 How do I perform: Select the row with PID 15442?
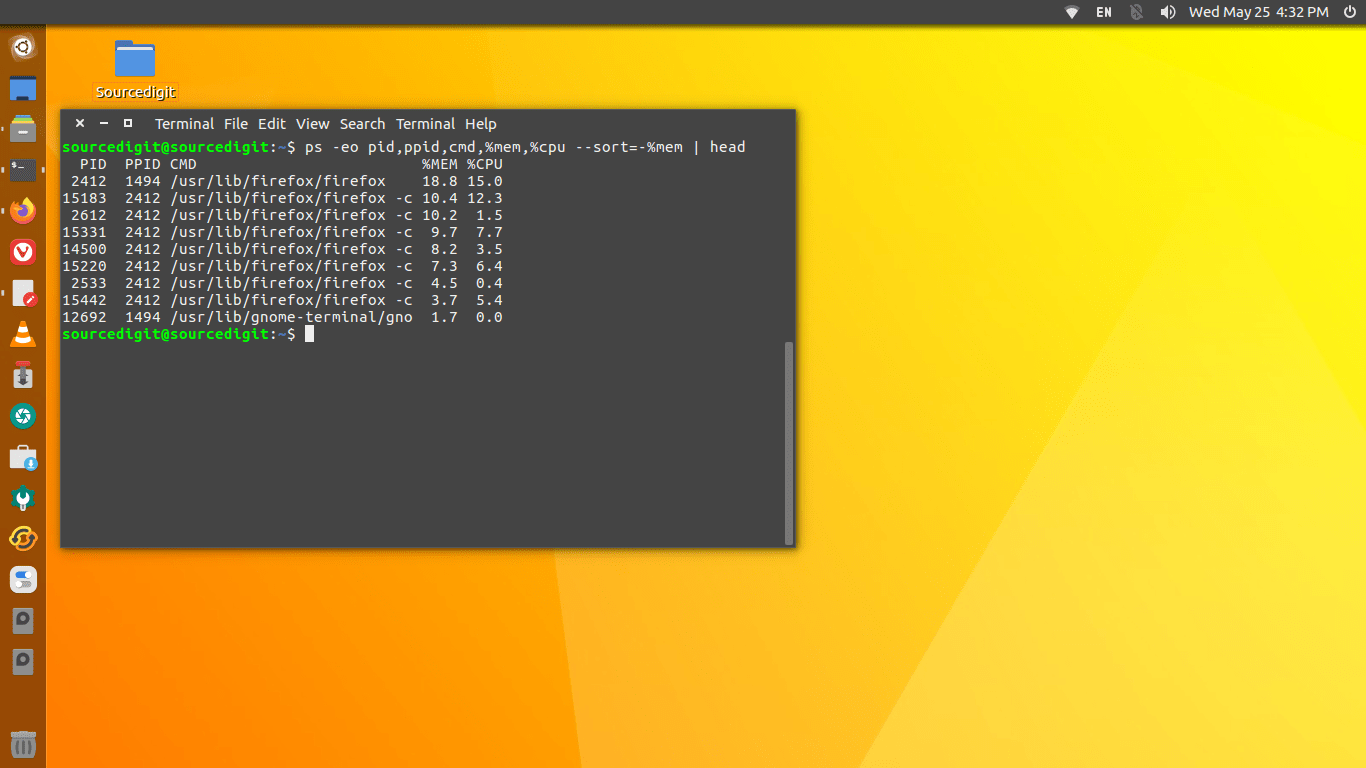click(282, 300)
